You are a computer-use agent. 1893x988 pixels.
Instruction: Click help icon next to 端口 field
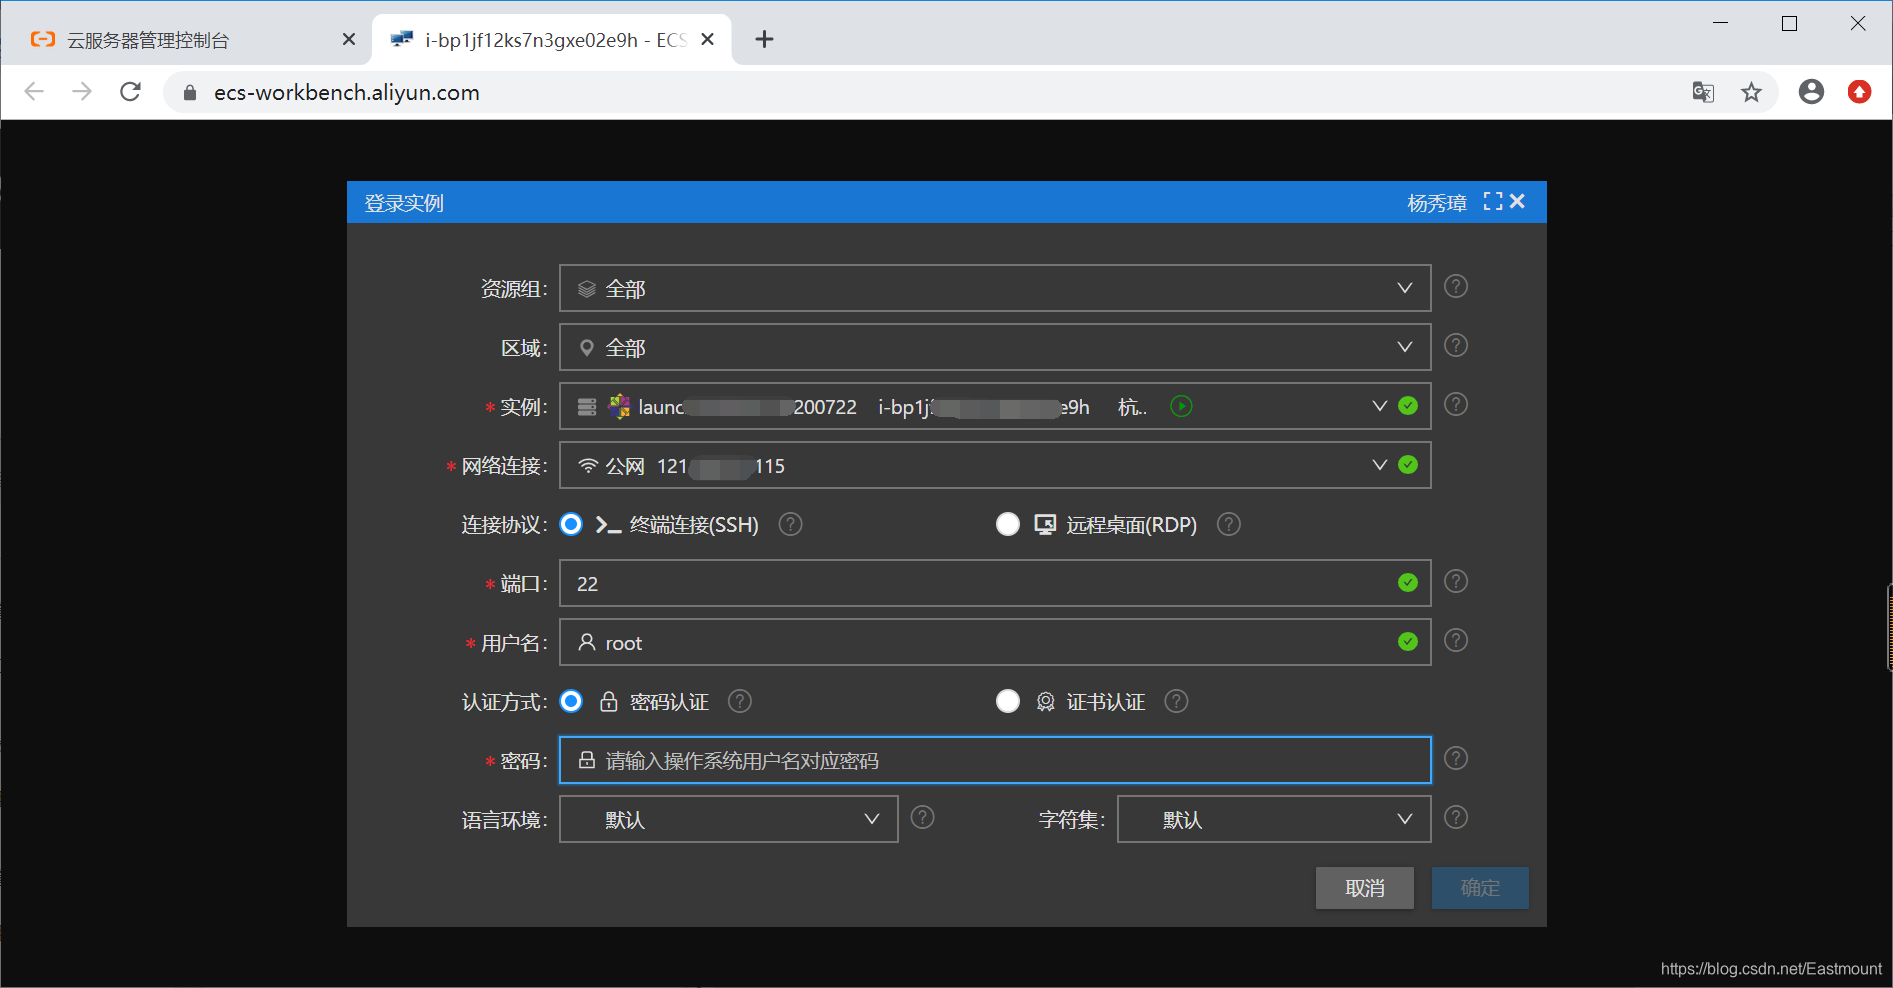click(1456, 582)
